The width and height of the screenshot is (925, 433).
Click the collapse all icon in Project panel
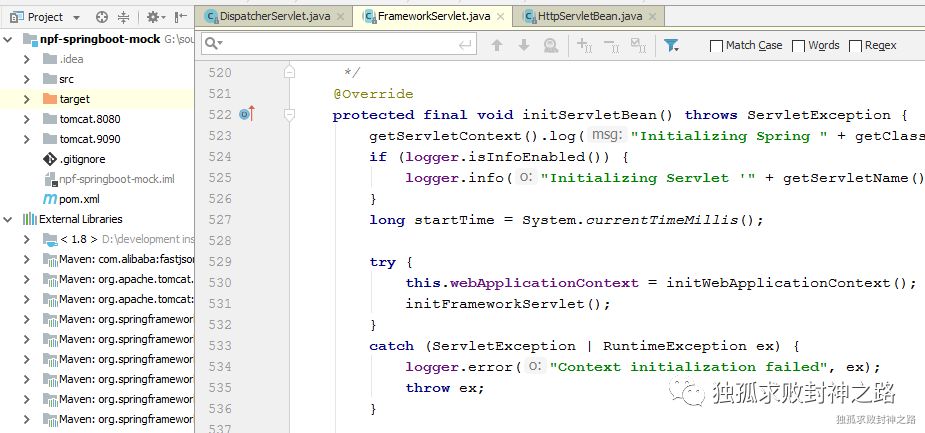pos(123,17)
